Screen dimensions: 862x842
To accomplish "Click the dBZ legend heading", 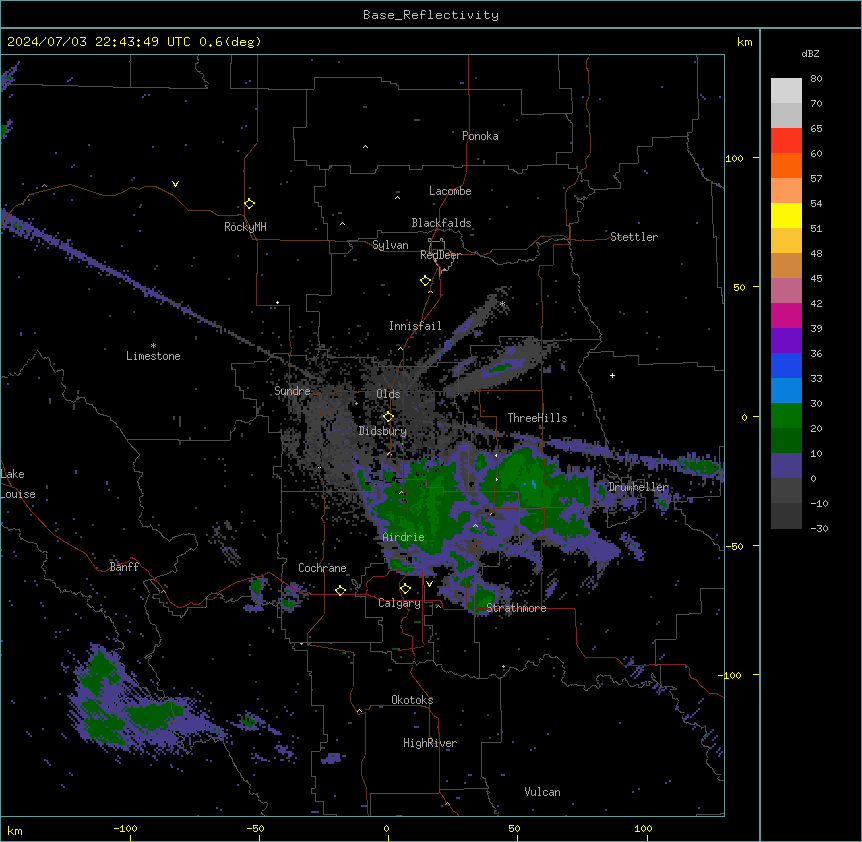I will pos(810,54).
